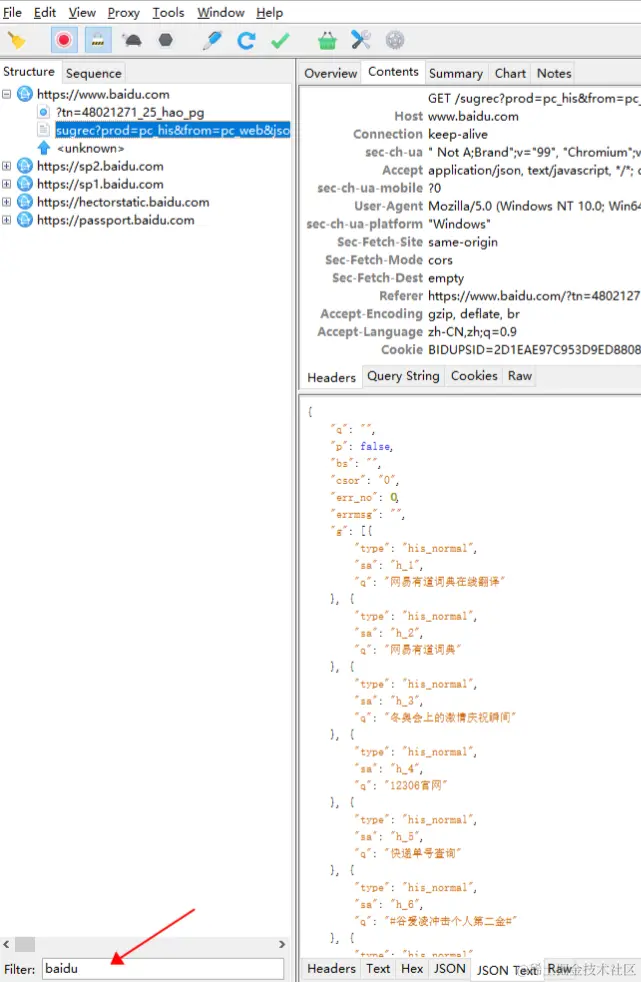Open response JSON tab
The height and width of the screenshot is (982, 641).
click(449, 969)
